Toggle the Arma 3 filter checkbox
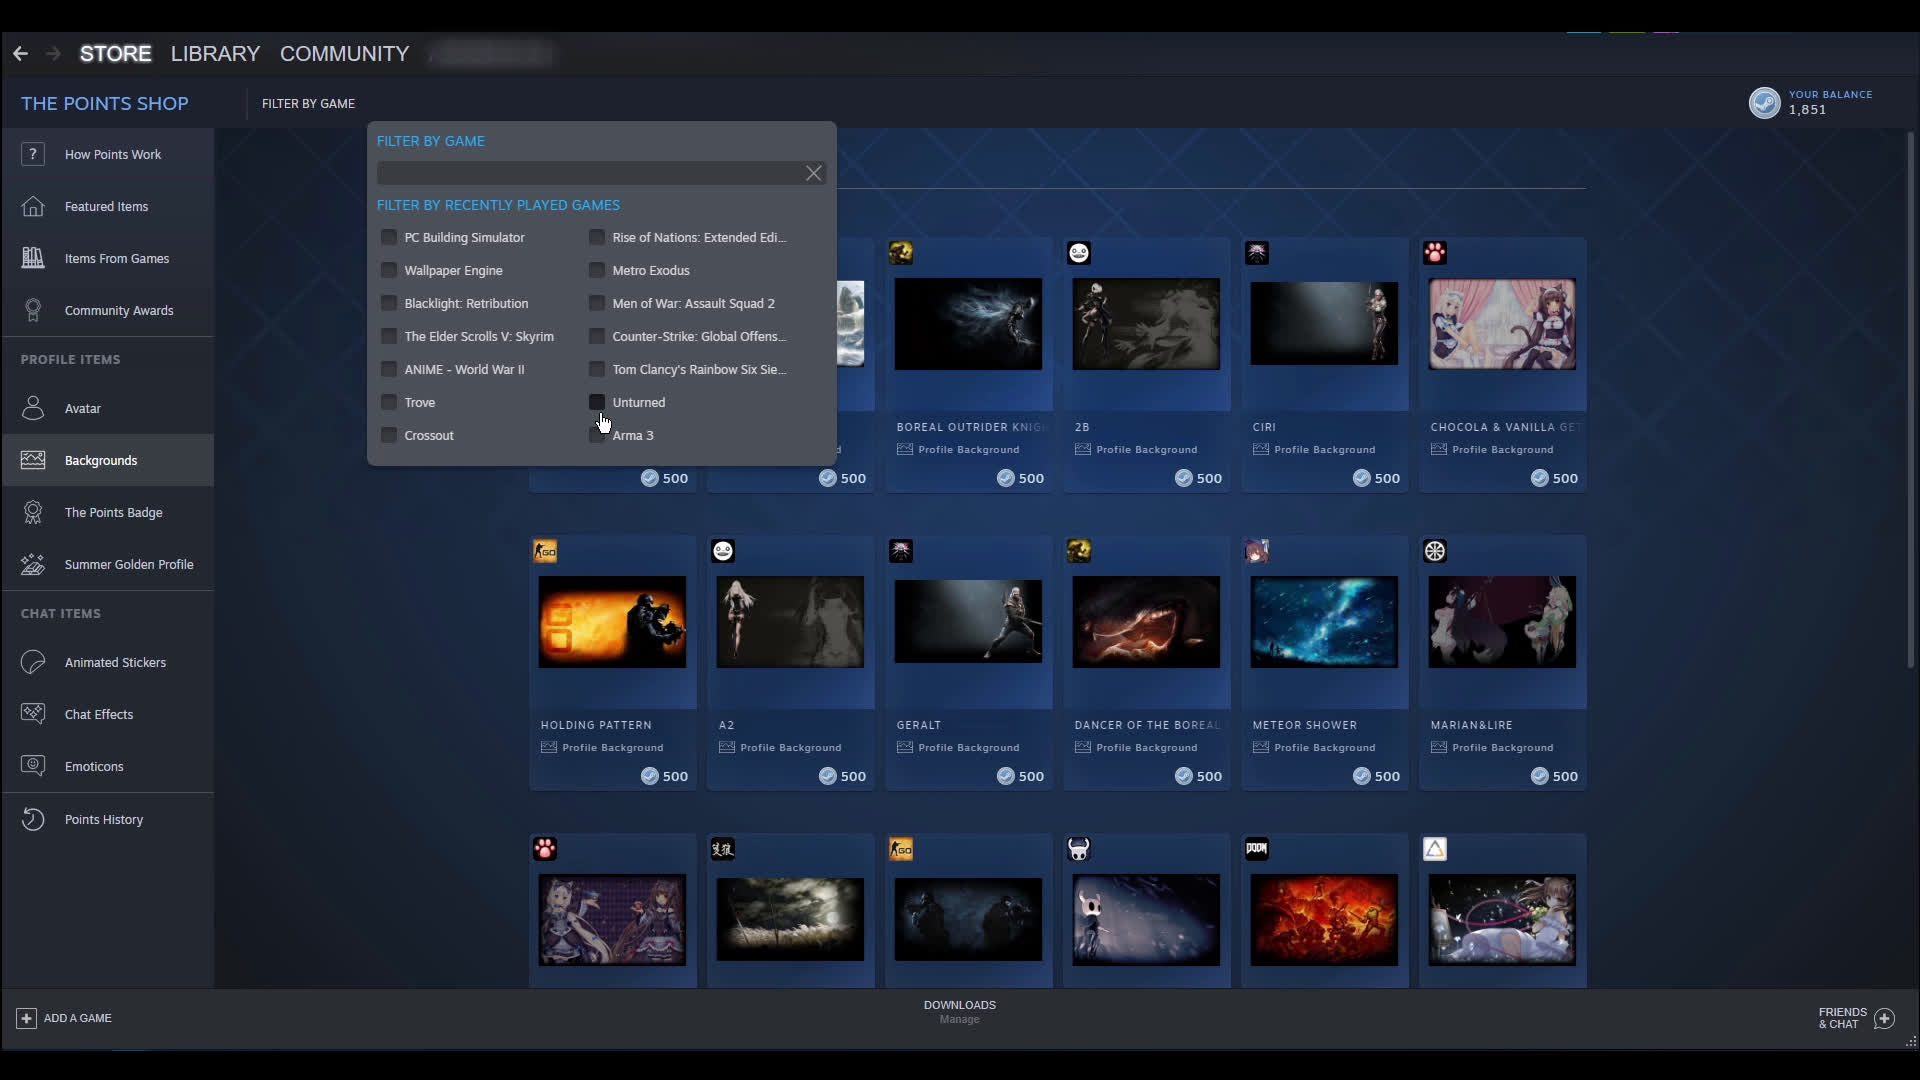Viewport: 1920px width, 1080px height. click(597, 436)
